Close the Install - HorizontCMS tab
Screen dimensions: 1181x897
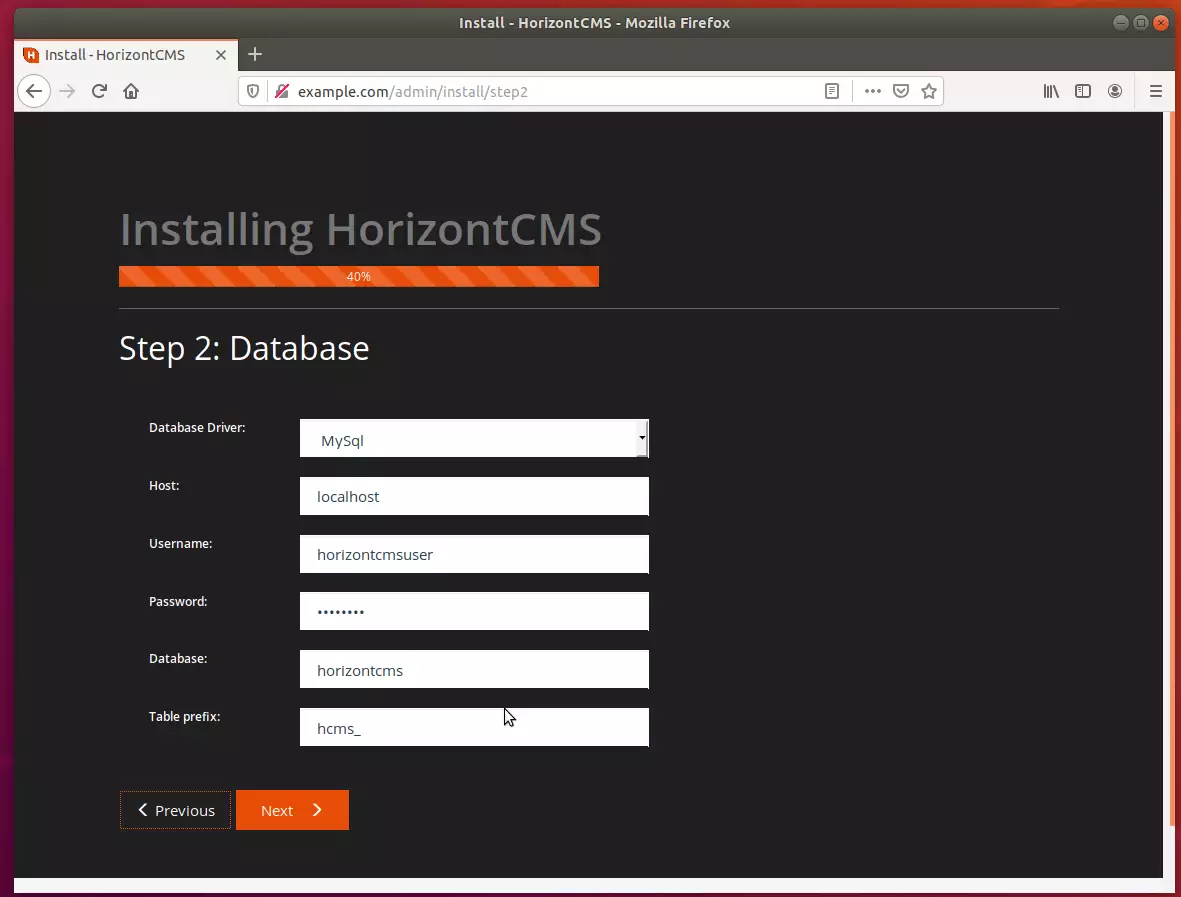(x=221, y=55)
